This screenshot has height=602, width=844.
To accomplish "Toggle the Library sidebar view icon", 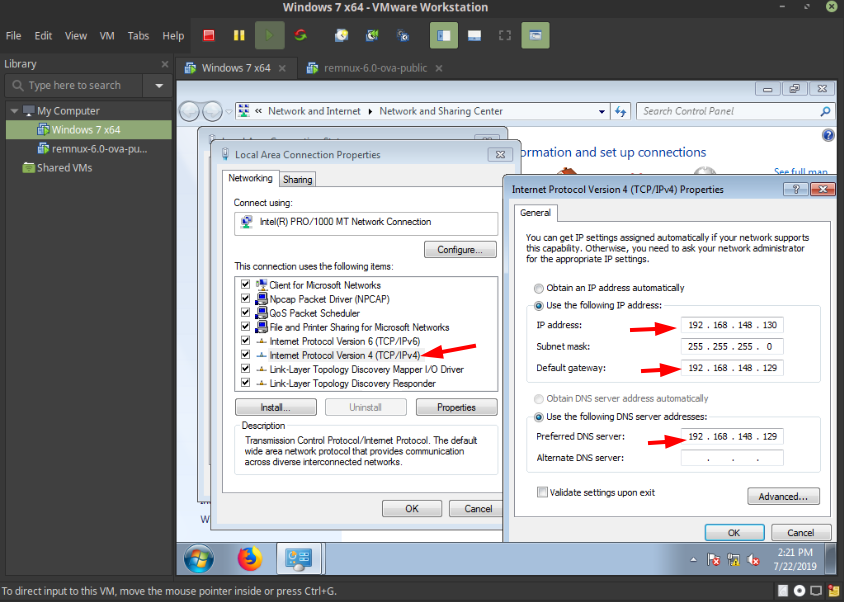I will click(444, 36).
